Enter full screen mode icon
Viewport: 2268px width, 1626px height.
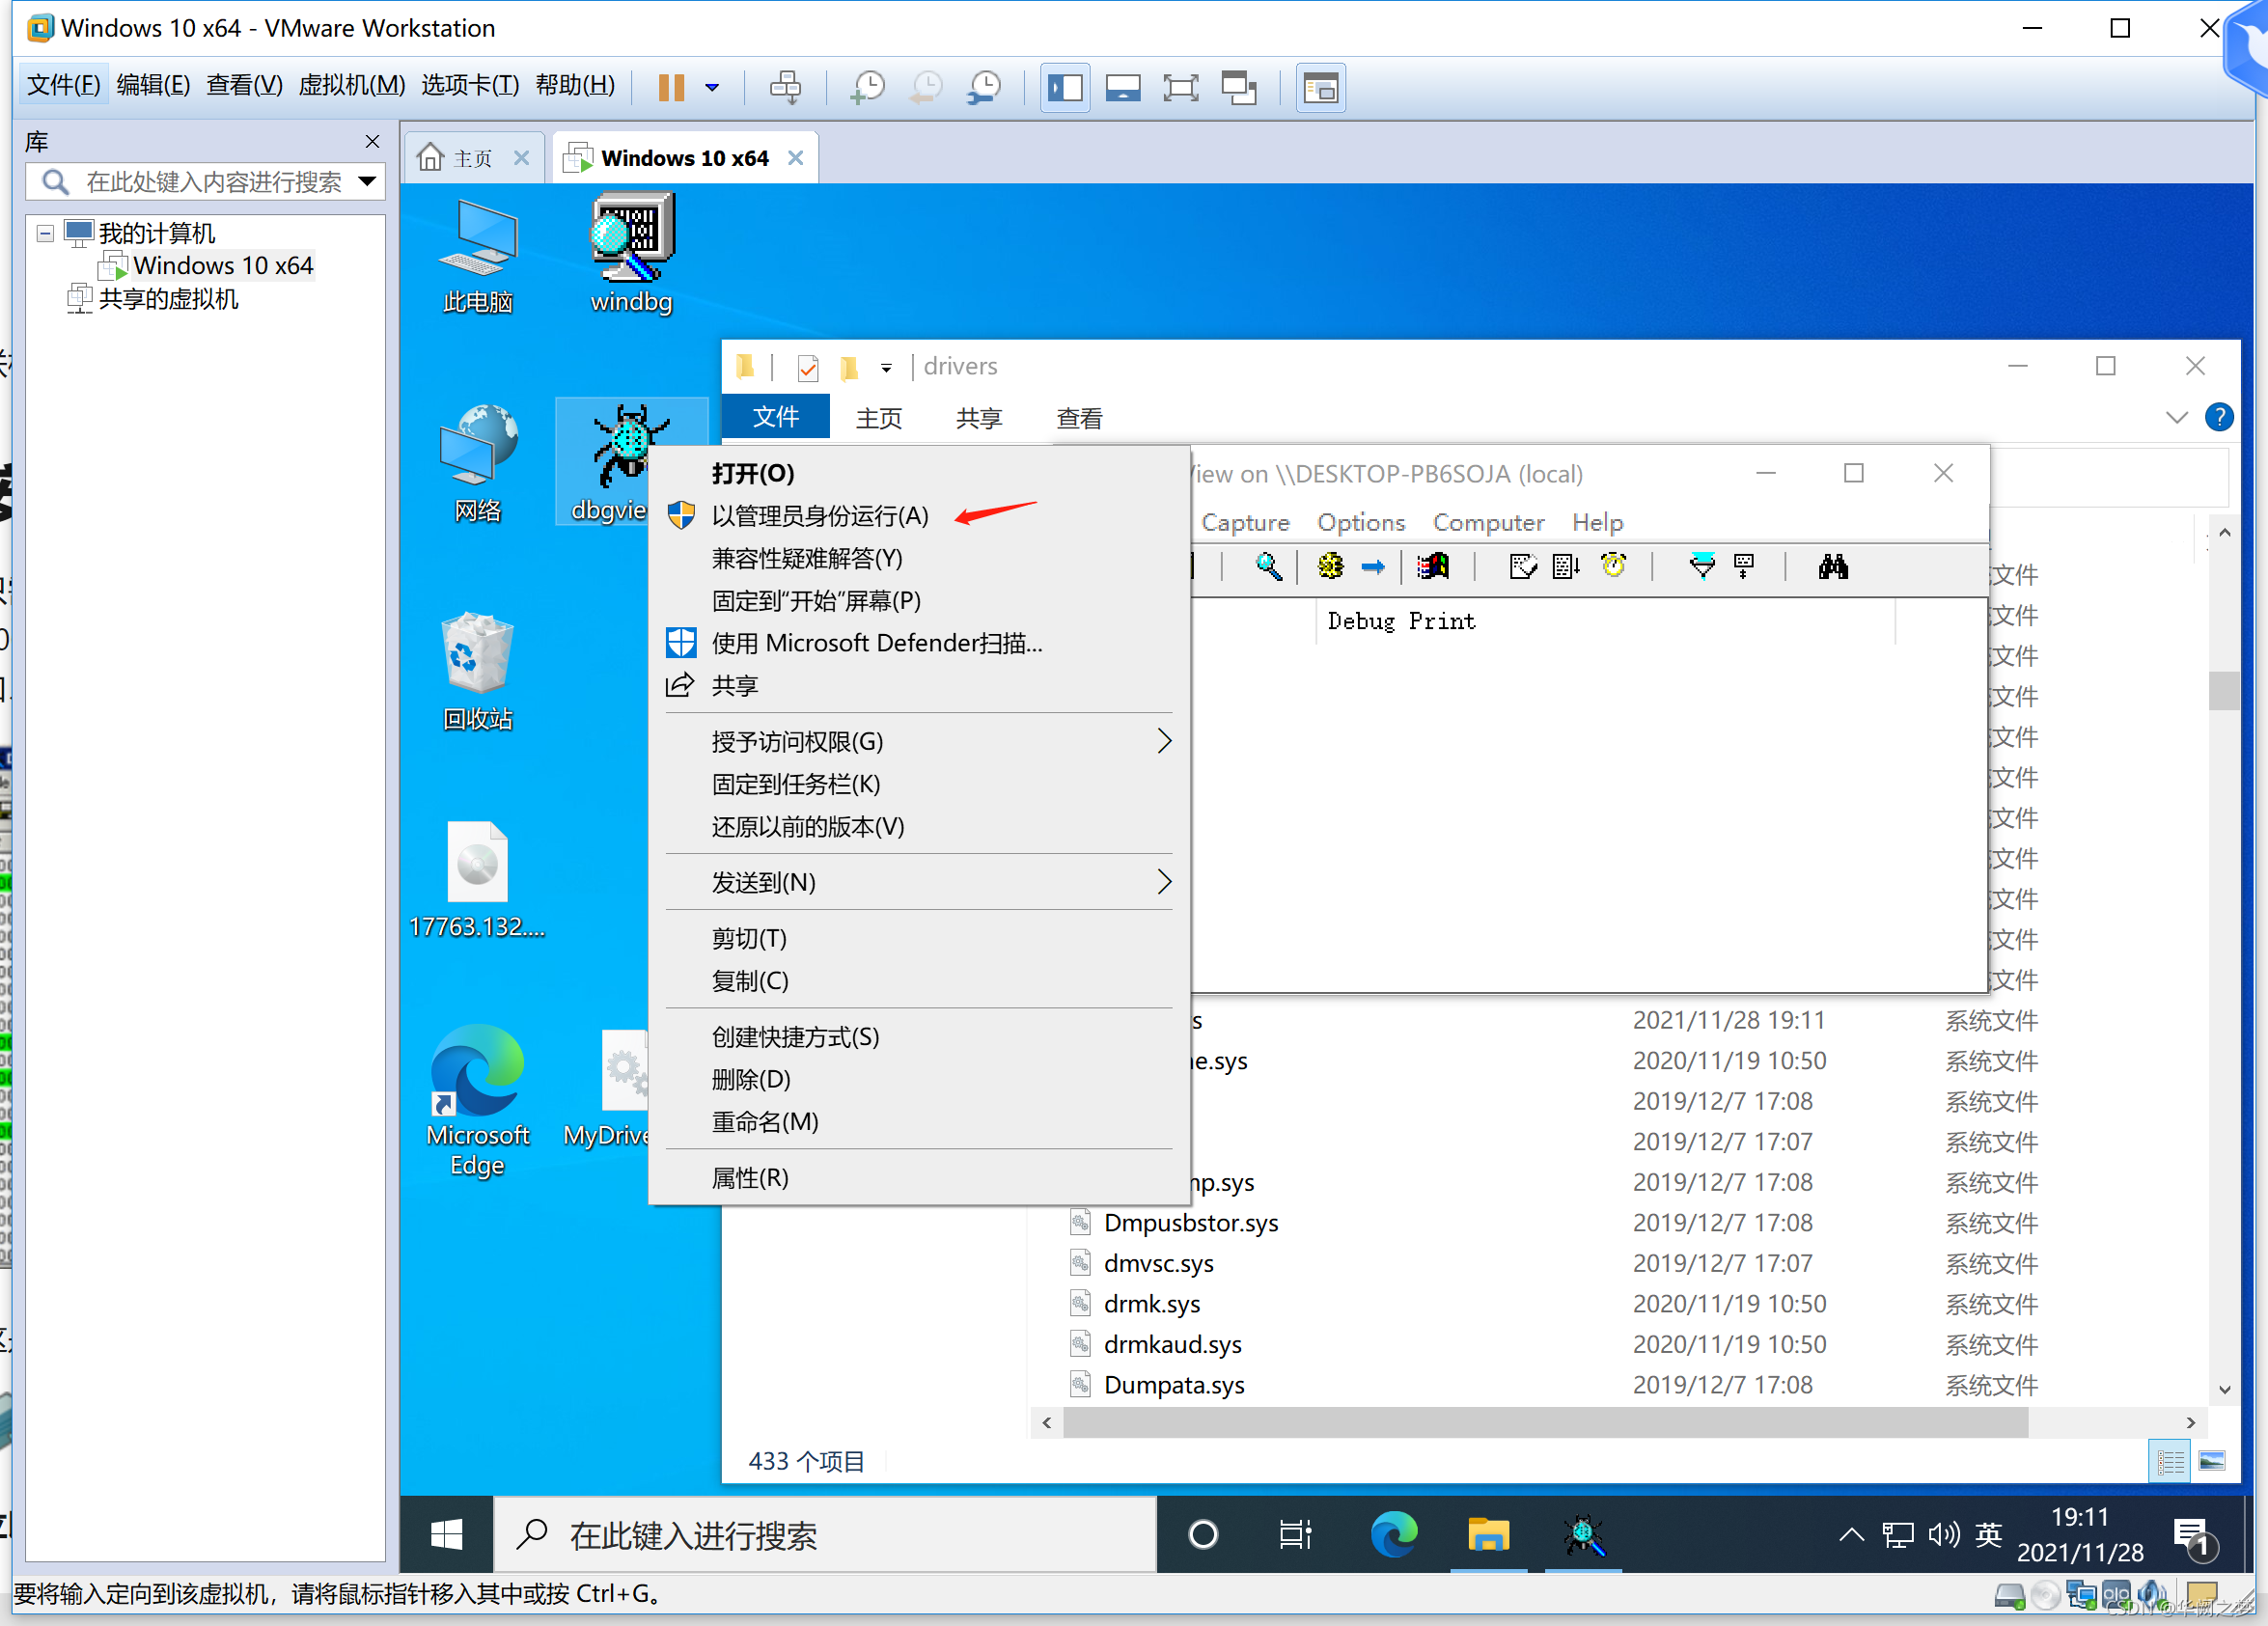(x=1180, y=88)
